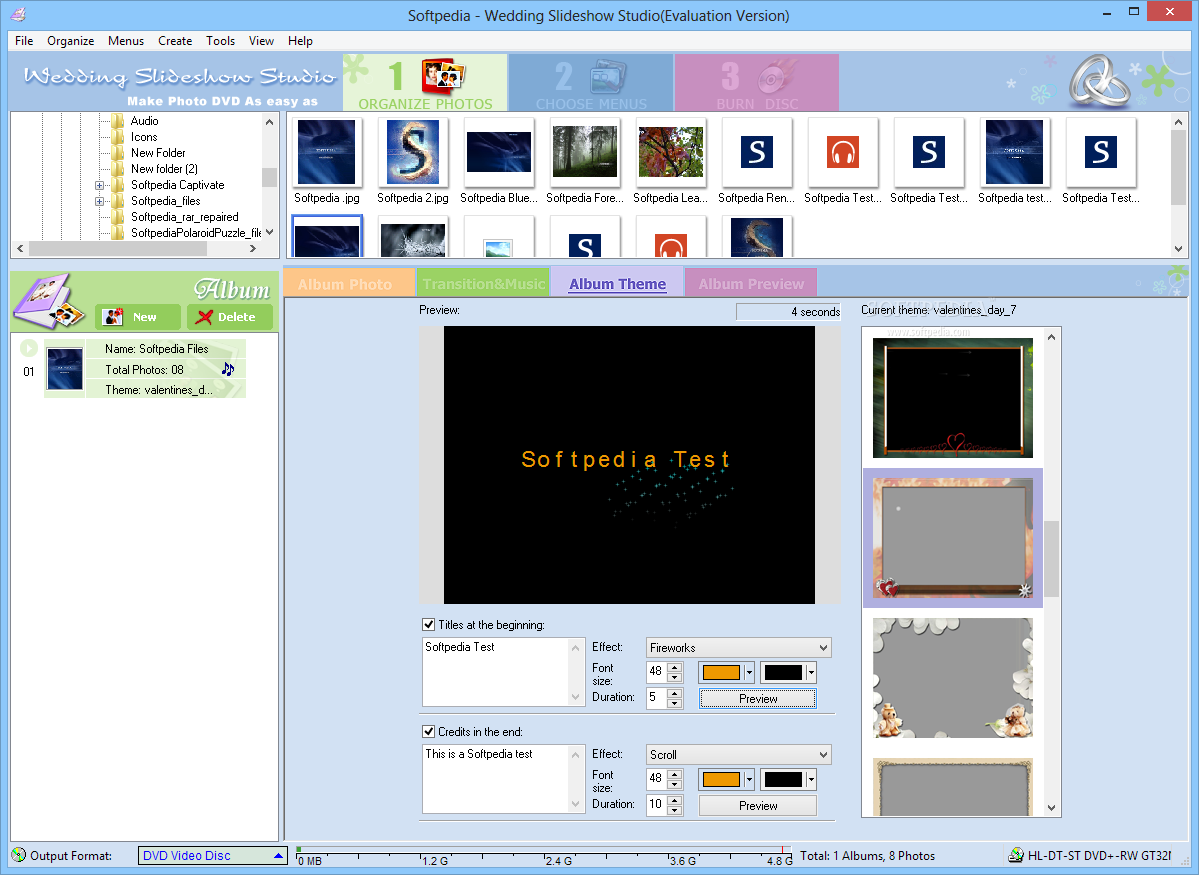The image size is (1199, 875).
Task: Switch to the Album Preview tab
Action: tap(751, 282)
